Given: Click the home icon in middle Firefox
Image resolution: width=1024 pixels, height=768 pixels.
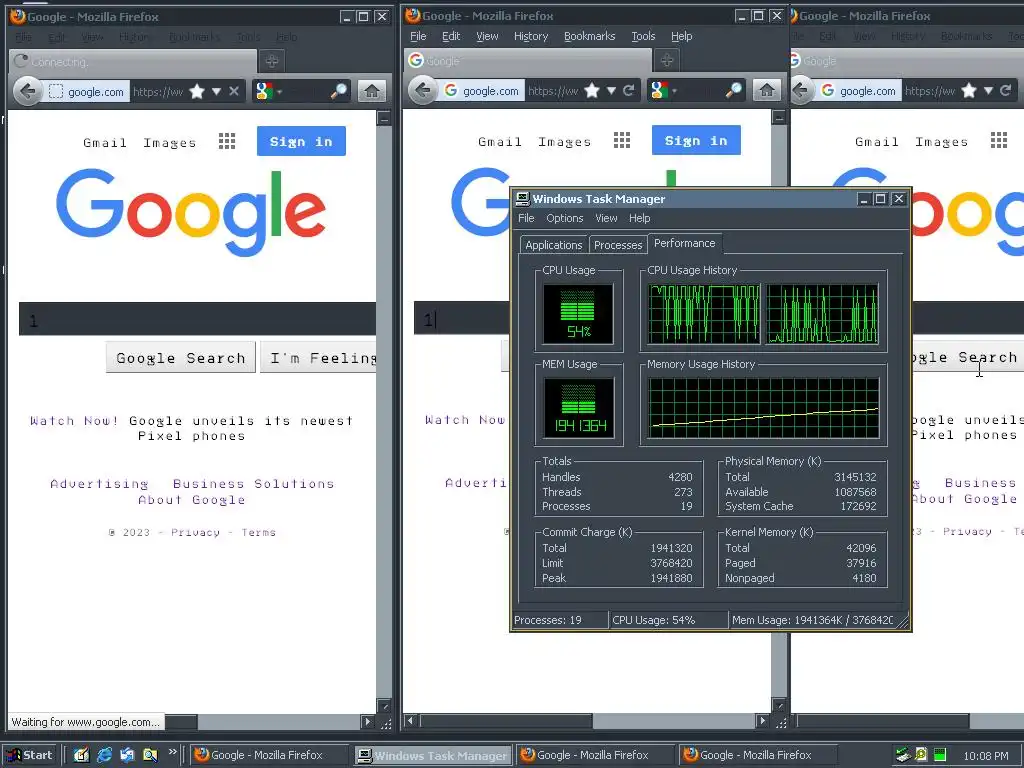Looking at the screenshot, I should 767,90.
